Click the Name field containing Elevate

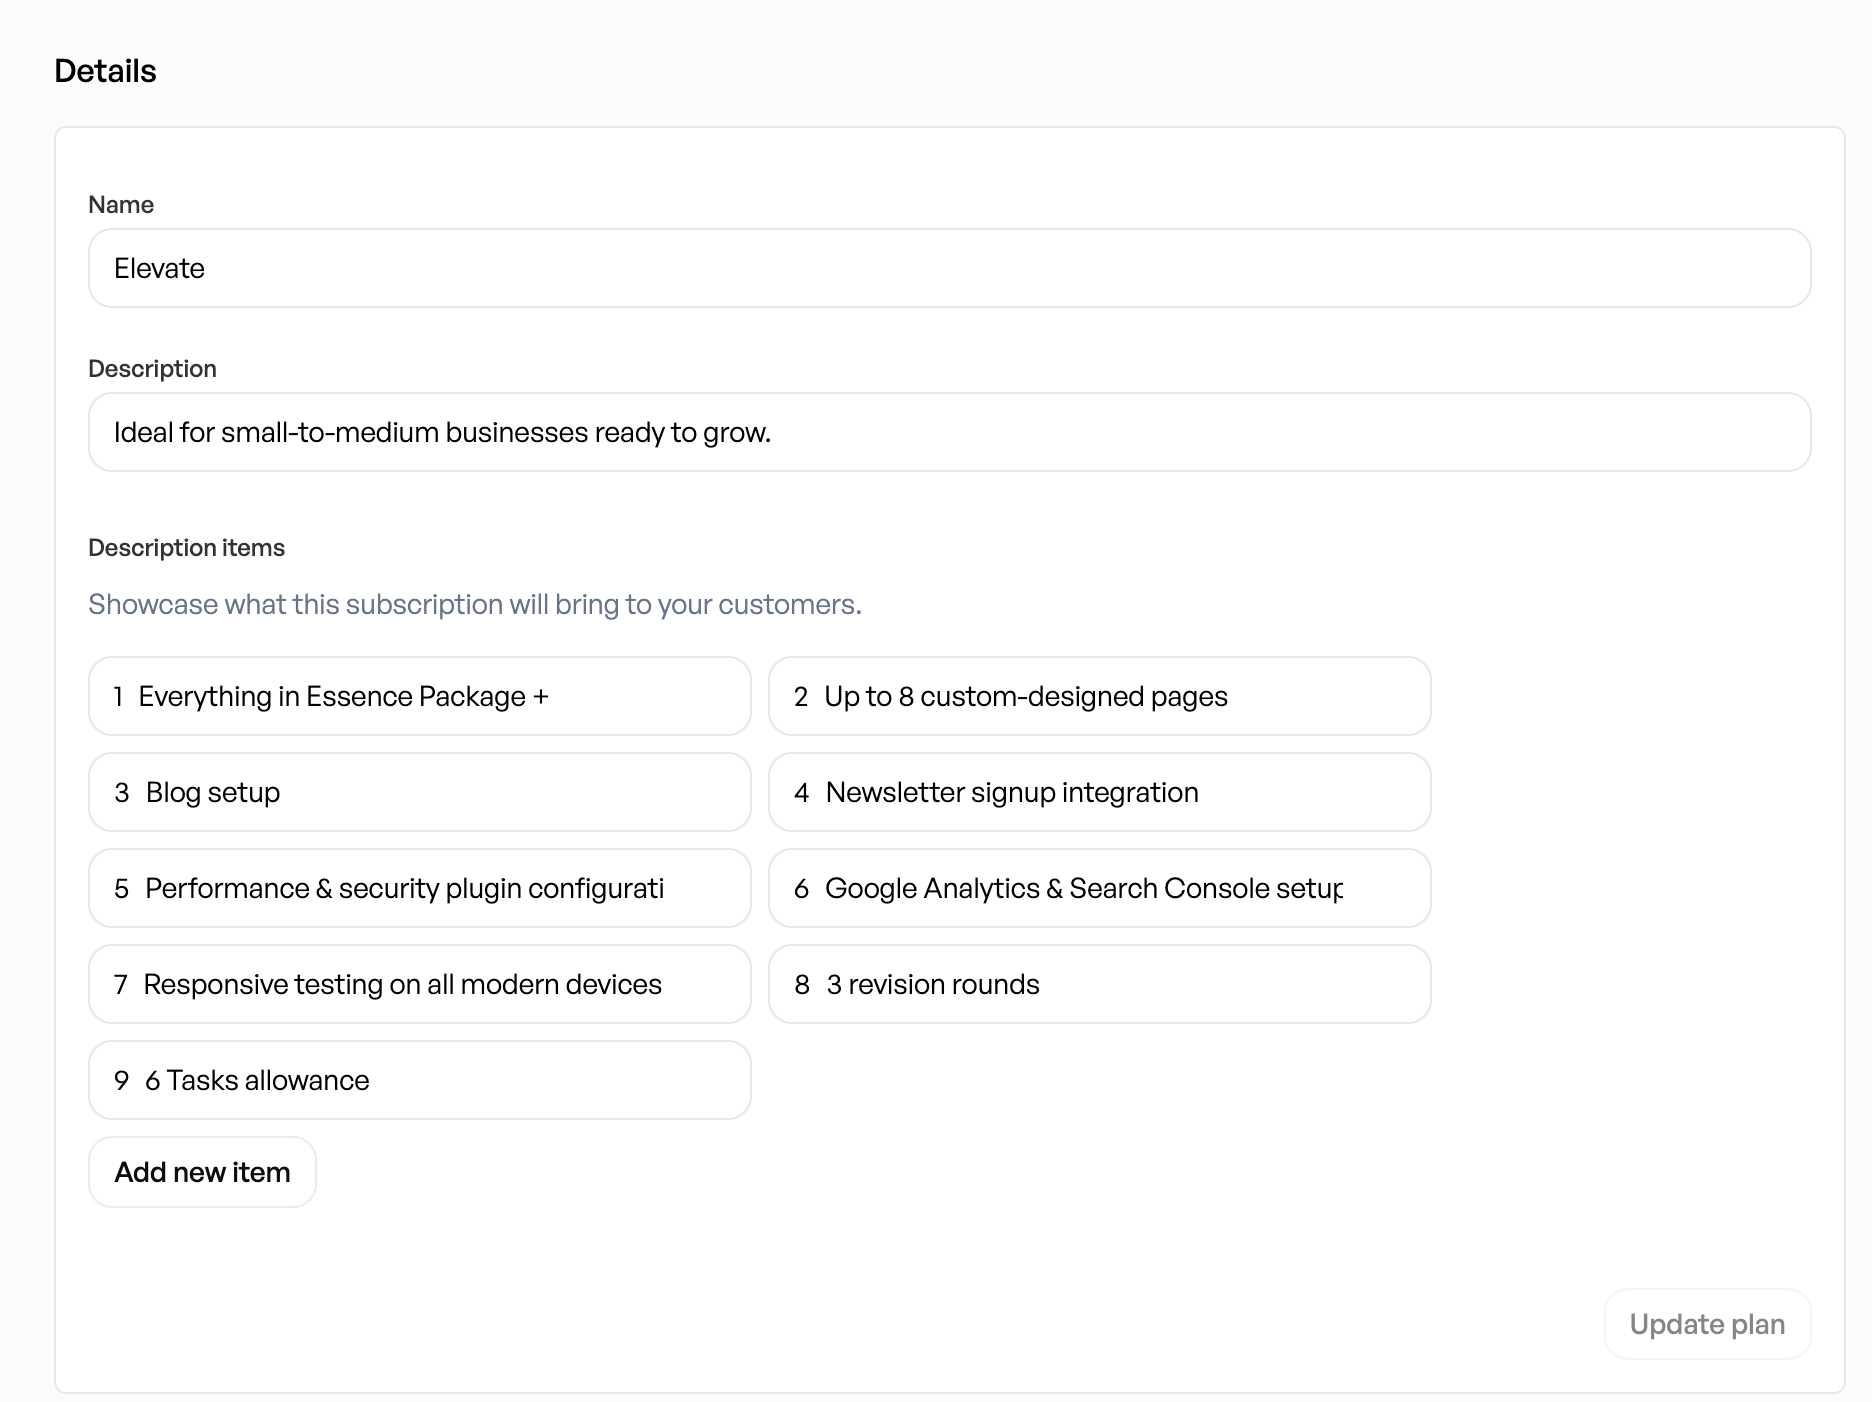[949, 268]
